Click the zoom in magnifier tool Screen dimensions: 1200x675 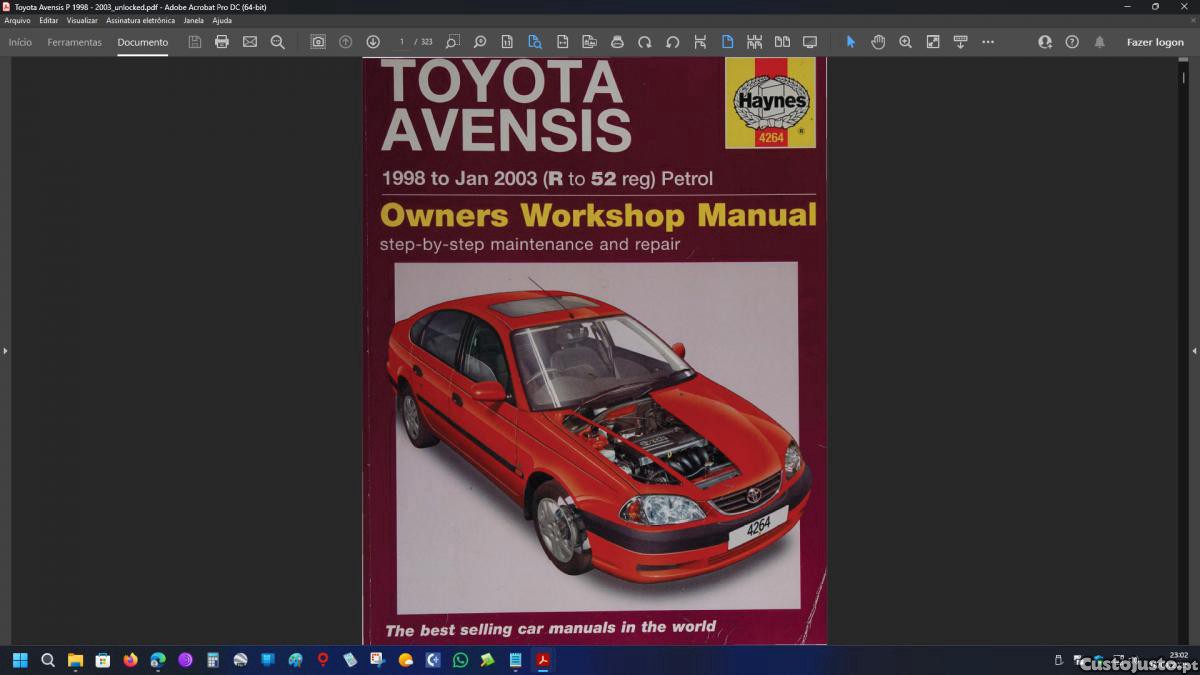coord(905,42)
